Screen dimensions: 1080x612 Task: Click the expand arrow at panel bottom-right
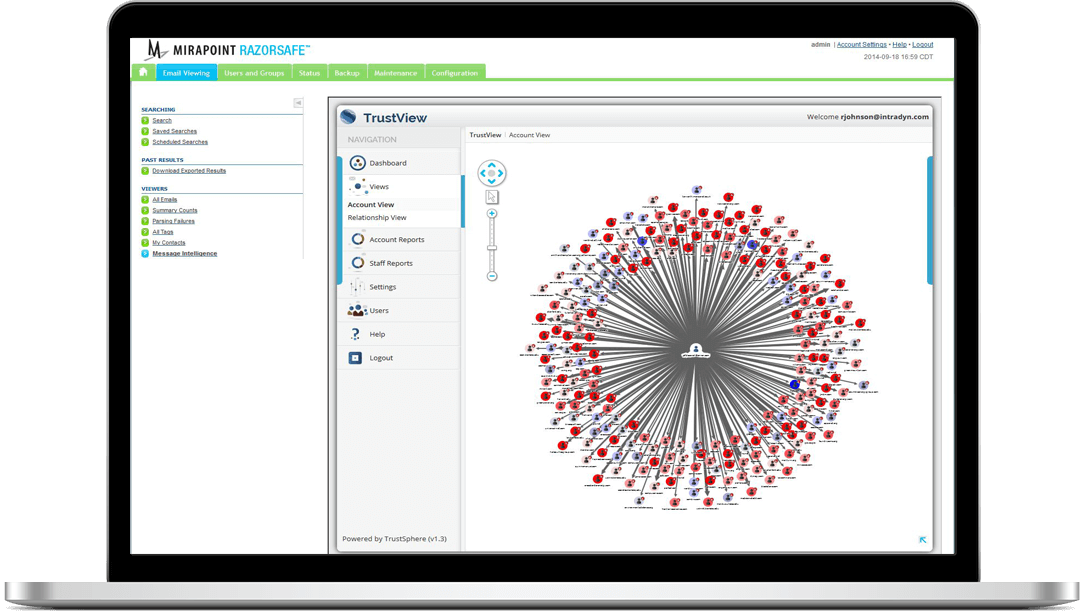pos(922,540)
